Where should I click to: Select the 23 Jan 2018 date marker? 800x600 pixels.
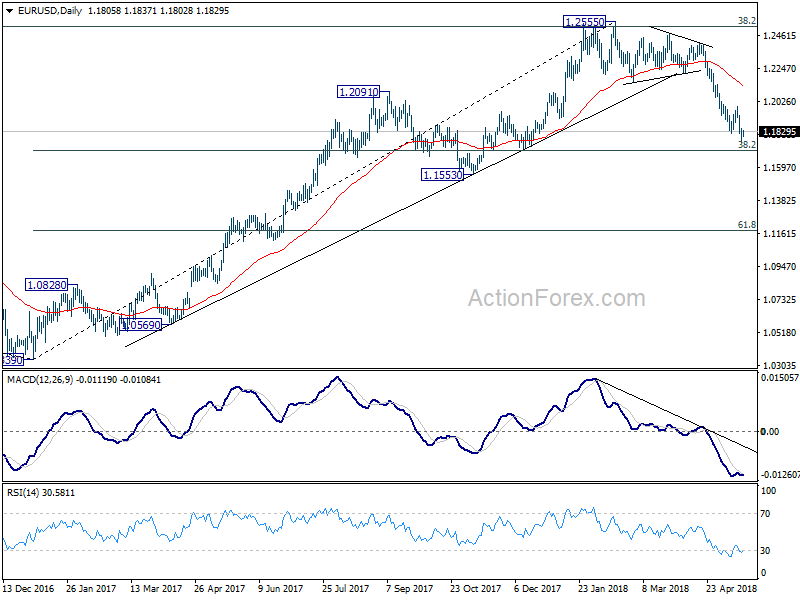603,588
